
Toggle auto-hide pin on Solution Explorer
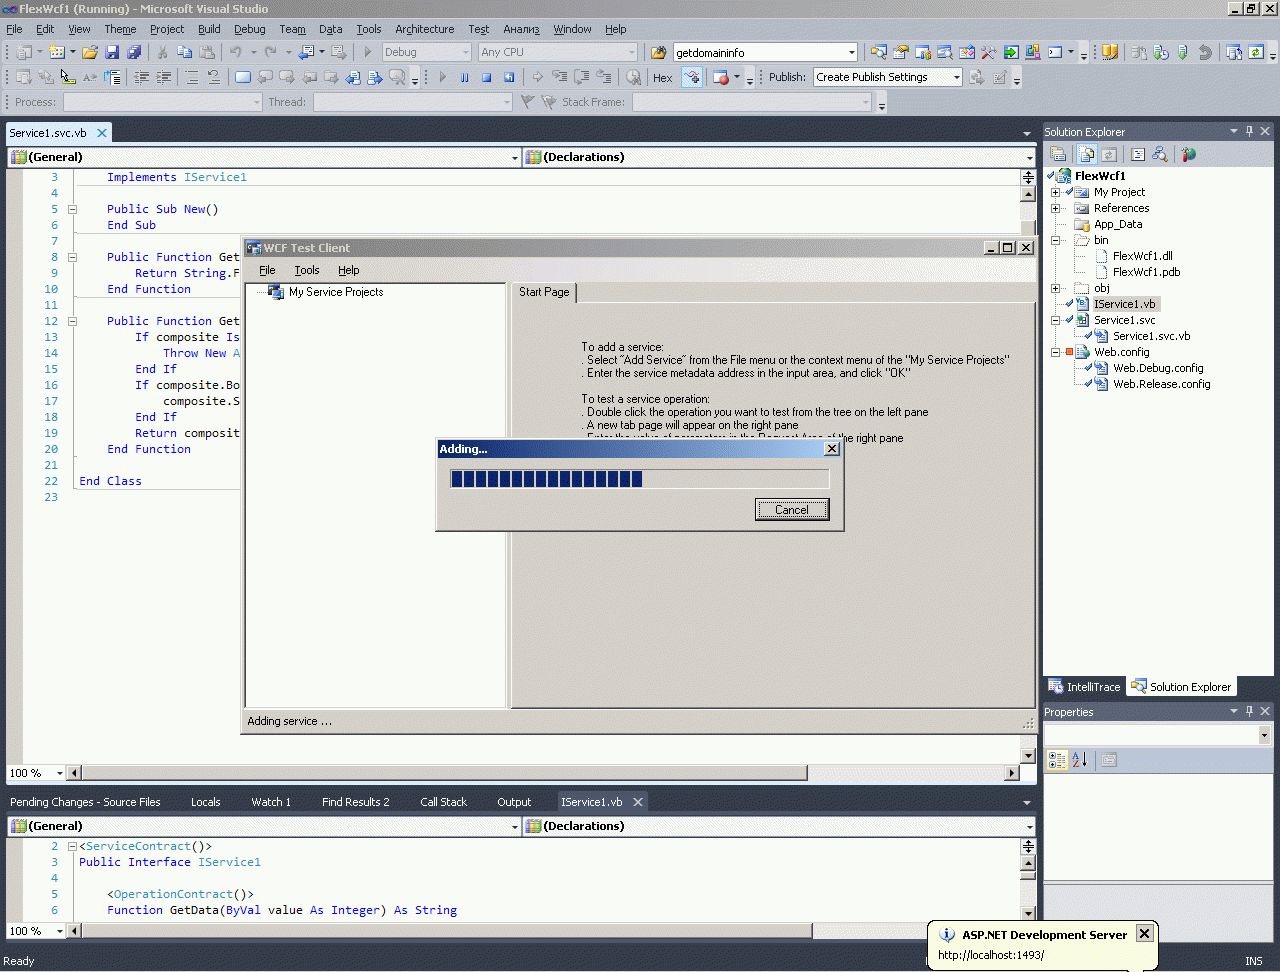click(x=1249, y=131)
